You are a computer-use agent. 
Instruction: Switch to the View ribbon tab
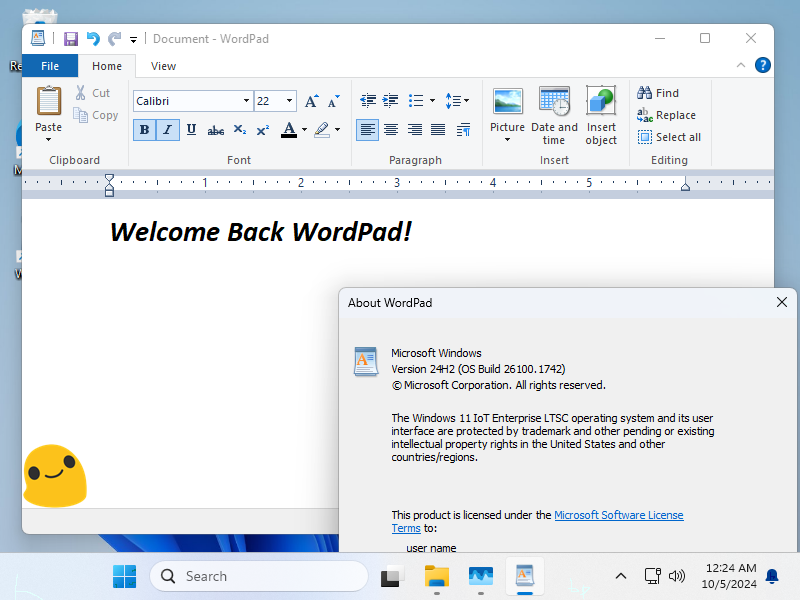coord(163,66)
